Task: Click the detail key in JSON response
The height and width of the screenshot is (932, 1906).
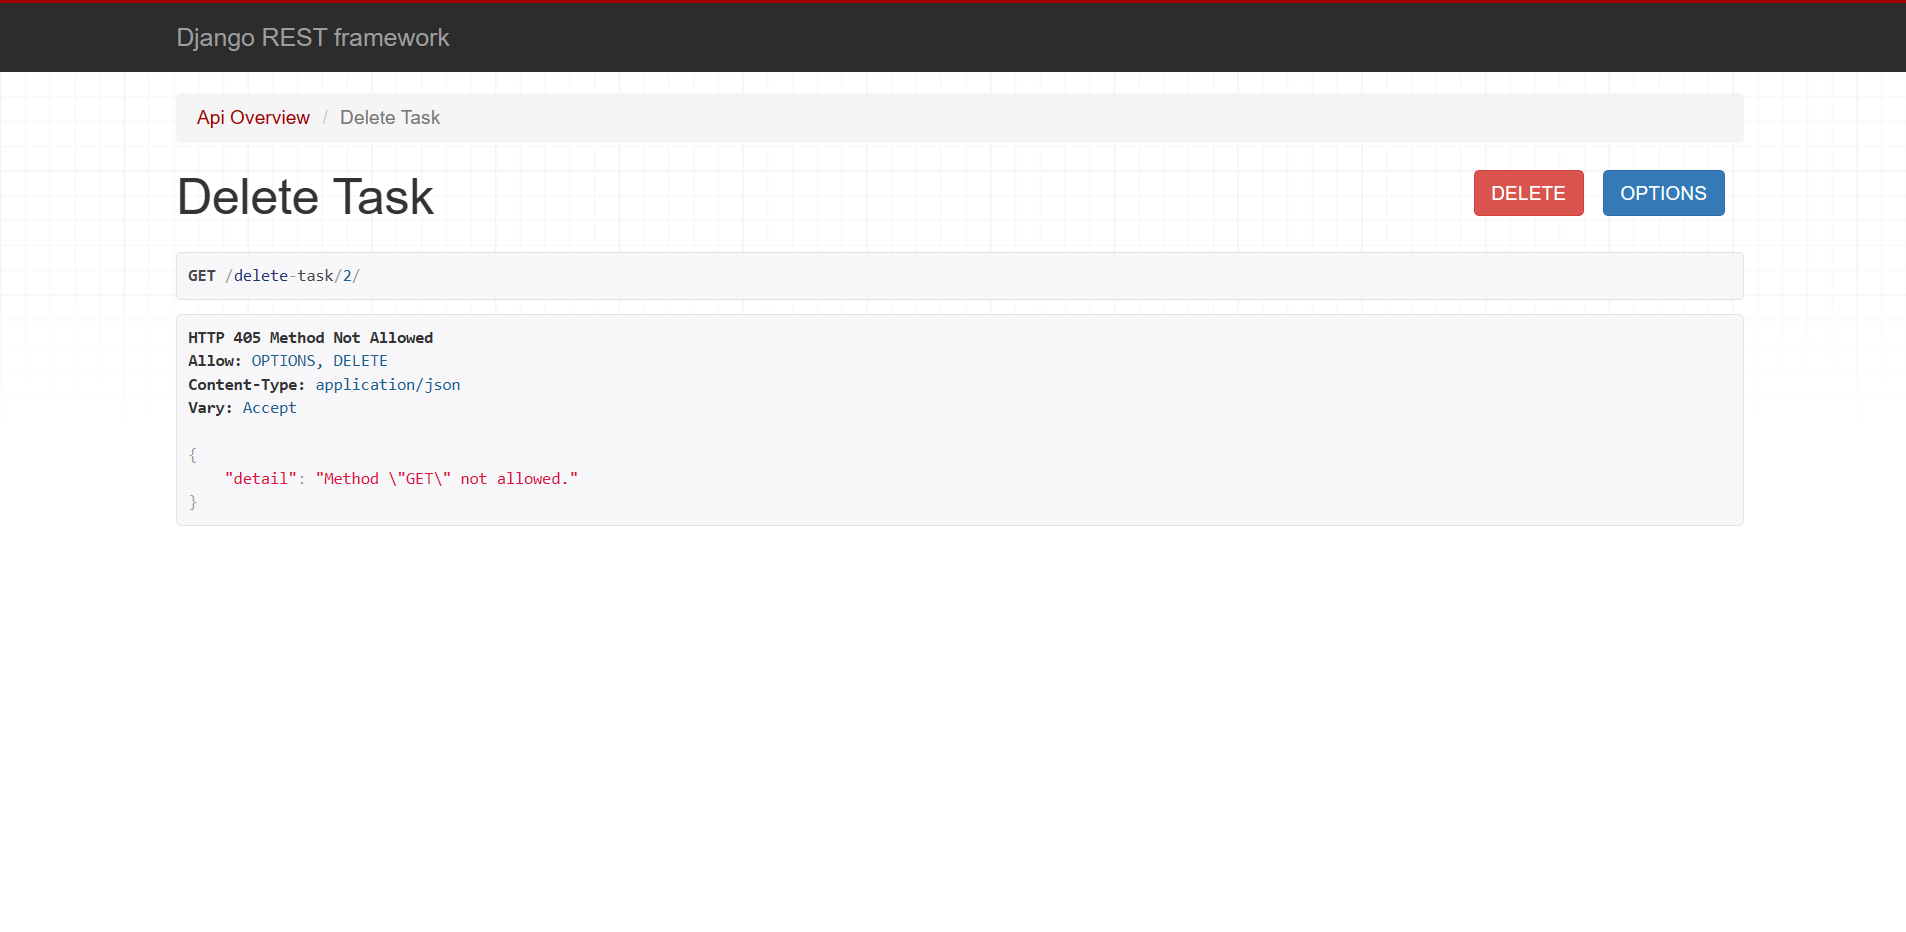Action: point(260,478)
